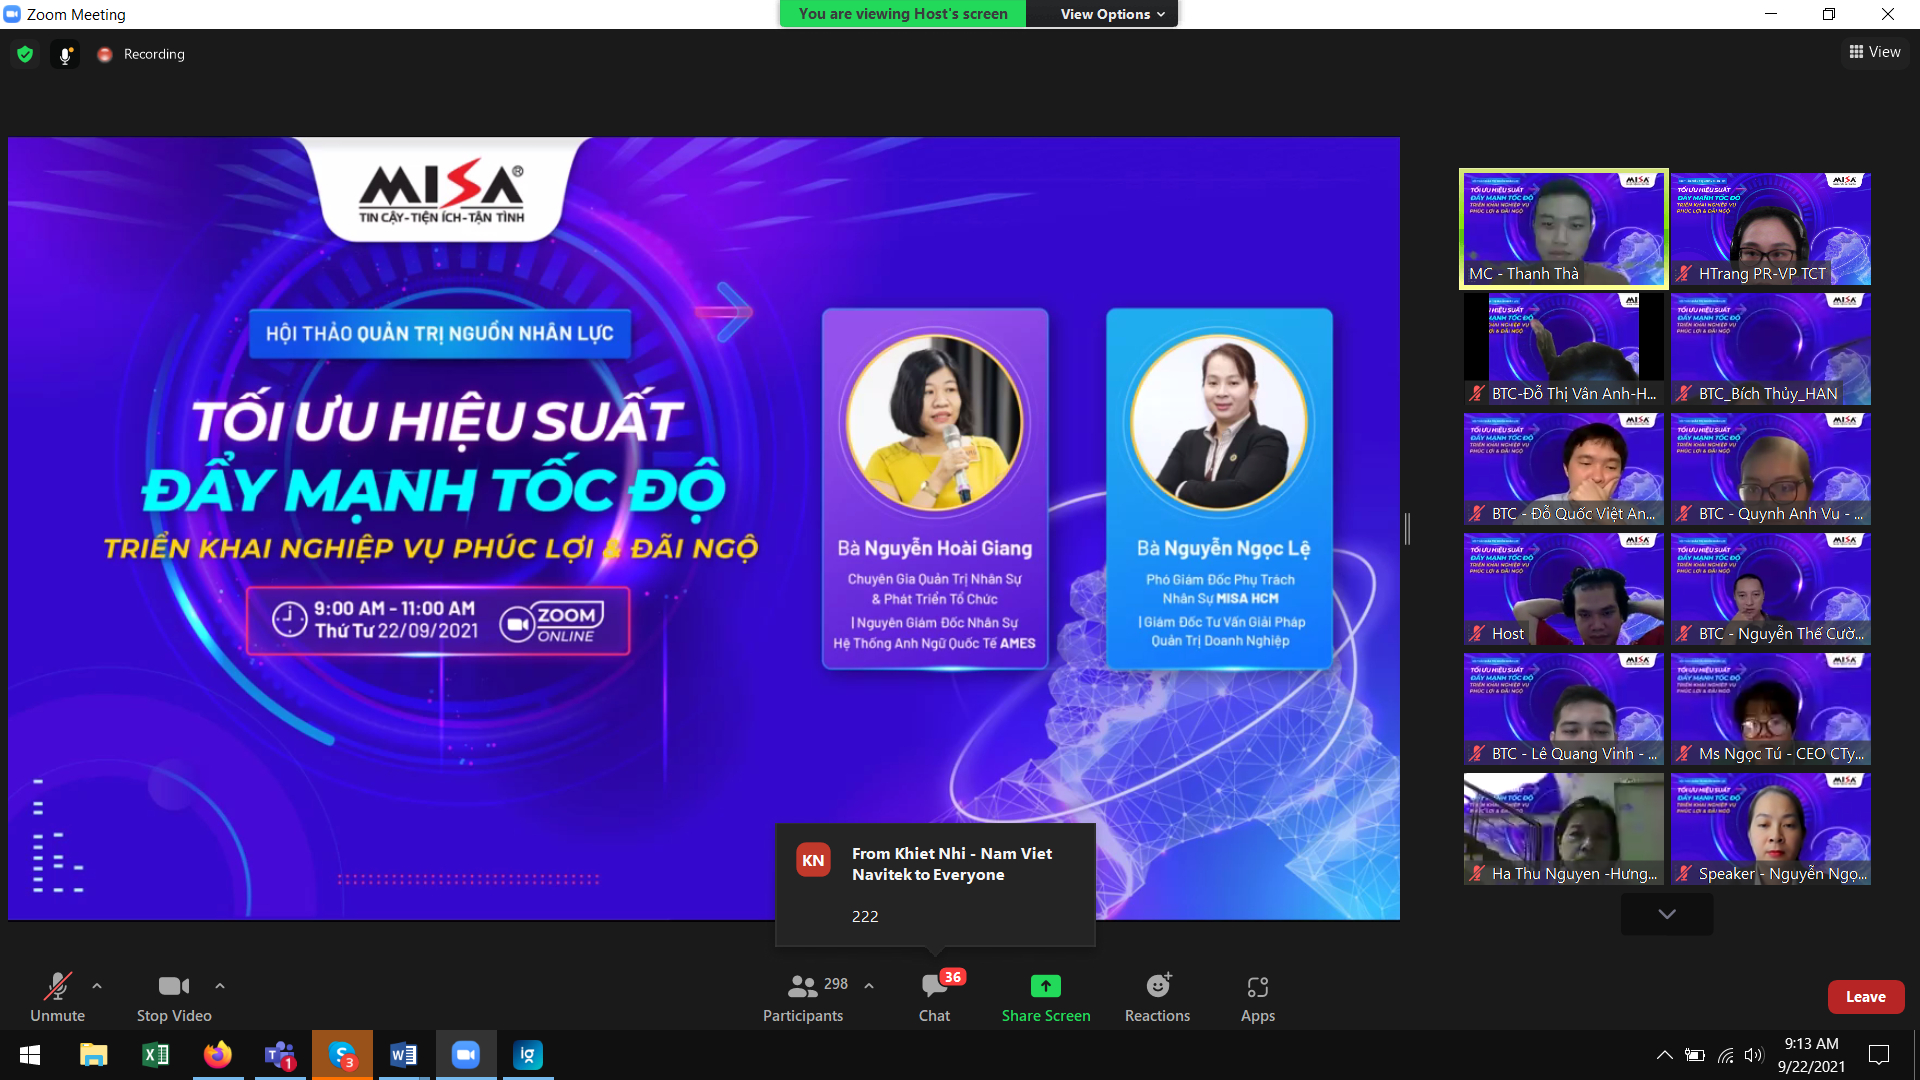The width and height of the screenshot is (1920, 1080).
Task: Select the Host video thumbnail
Action: tap(1564, 589)
